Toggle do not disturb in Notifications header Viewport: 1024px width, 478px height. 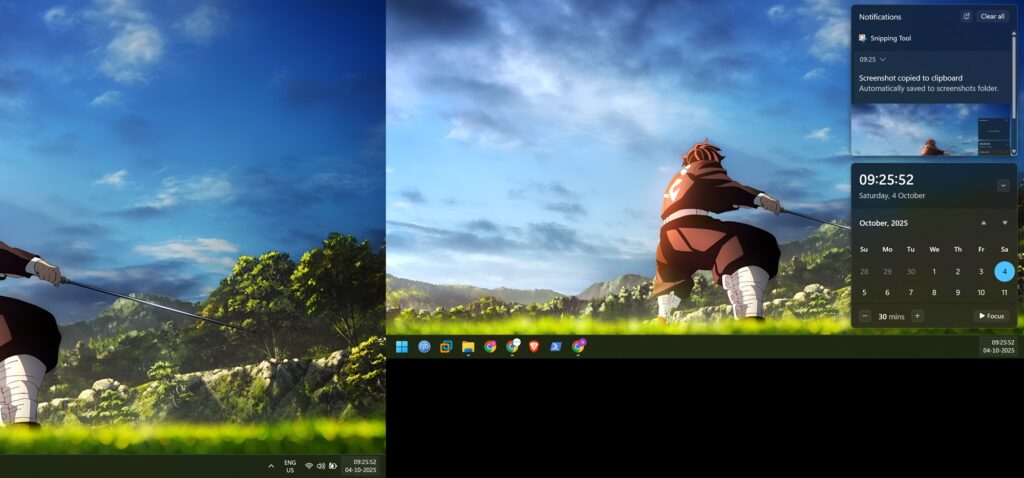pyautogui.click(x=966, y=17)
